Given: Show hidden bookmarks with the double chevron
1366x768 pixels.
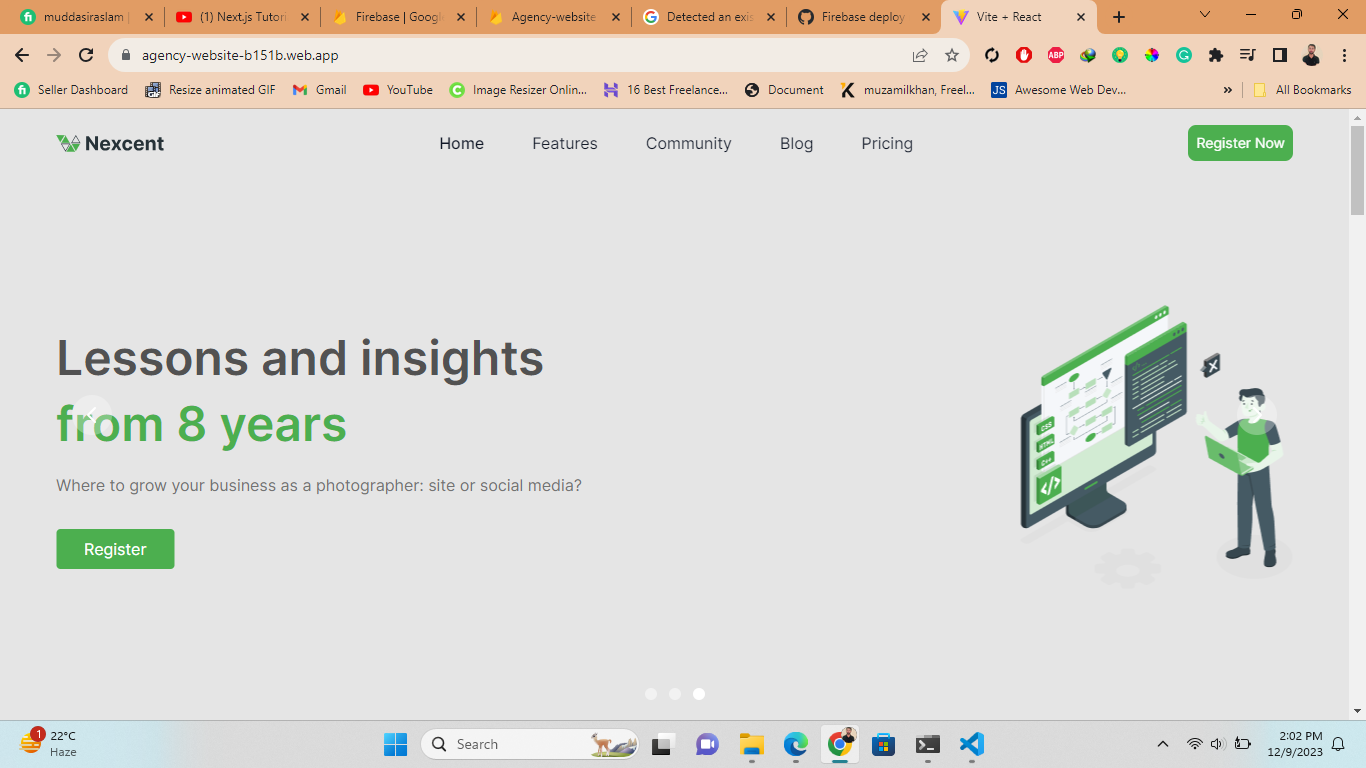Looking at the screenshot, I should point(1228,90).
